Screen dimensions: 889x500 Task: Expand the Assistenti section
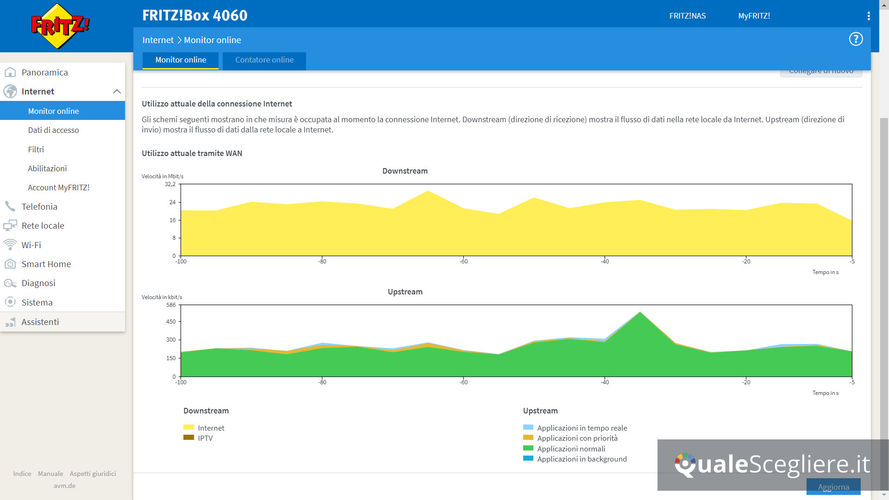(40, 322)
